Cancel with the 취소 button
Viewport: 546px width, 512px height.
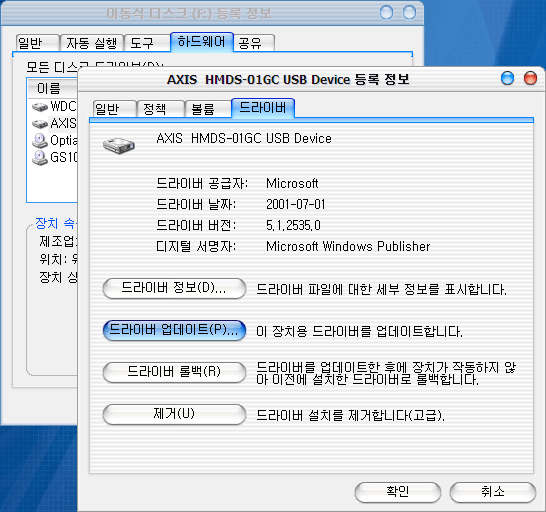click(x=492, y=492)
